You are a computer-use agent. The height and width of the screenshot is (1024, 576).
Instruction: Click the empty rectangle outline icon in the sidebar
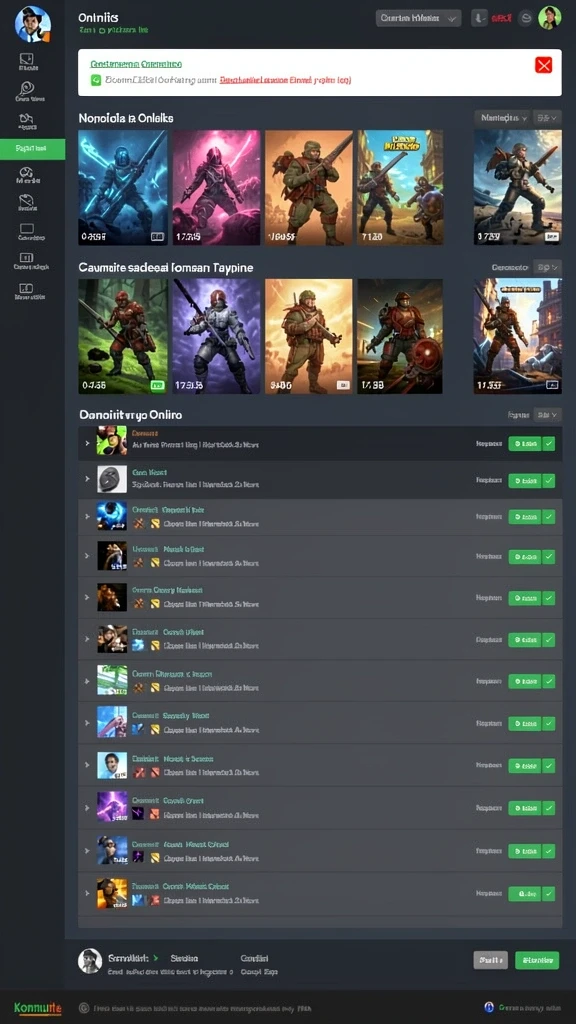click(x=27, y=229)
